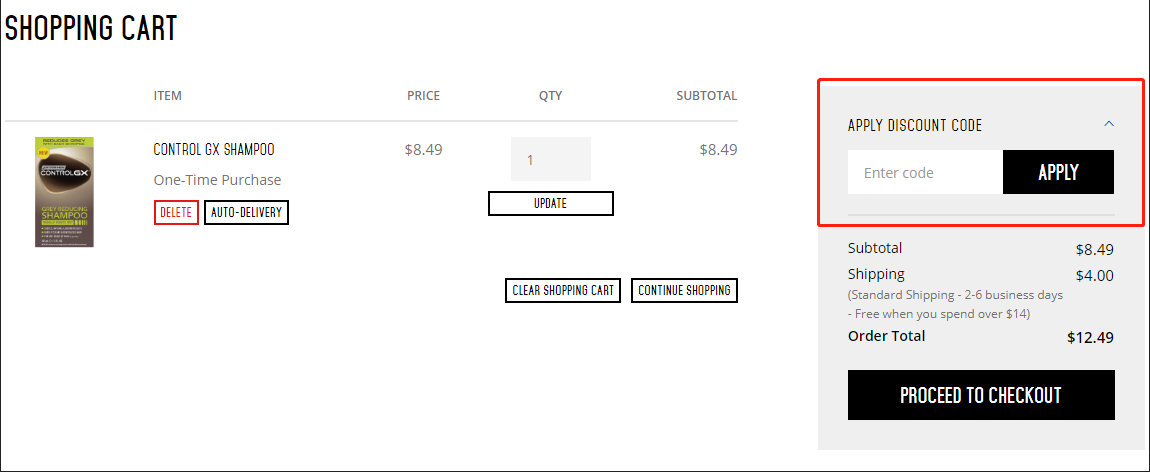Clear the shopping cart
The width and height of the screenshot is (1150, 472).
pyautogui.click(x=563, y=290)
